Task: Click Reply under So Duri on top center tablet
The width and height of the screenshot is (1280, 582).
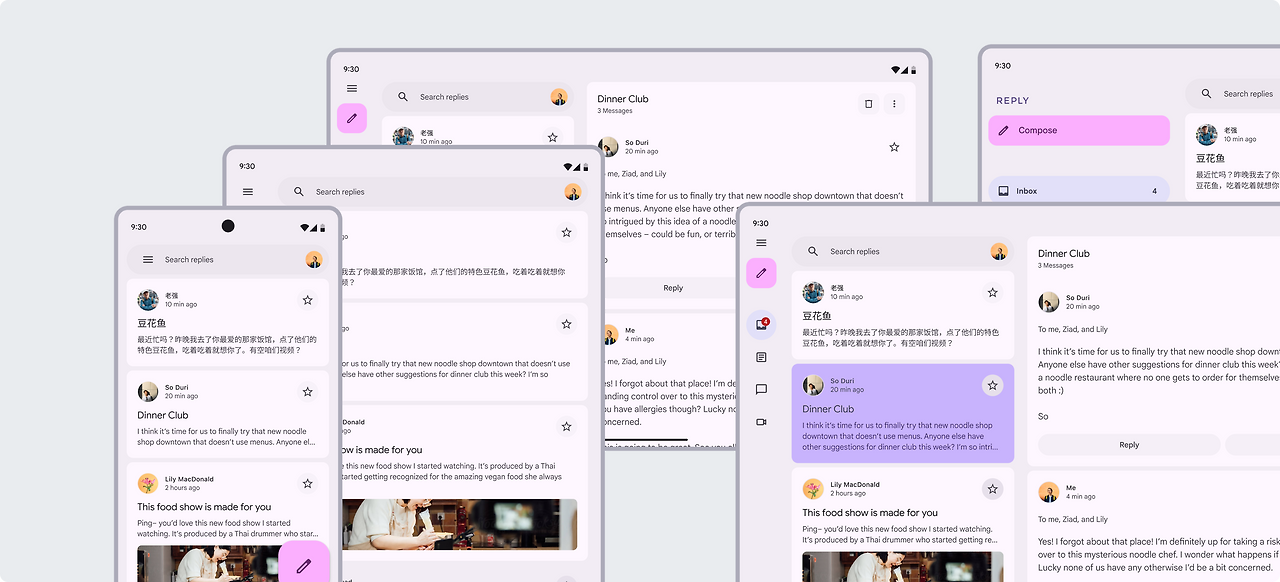Action: pos(673,288)
